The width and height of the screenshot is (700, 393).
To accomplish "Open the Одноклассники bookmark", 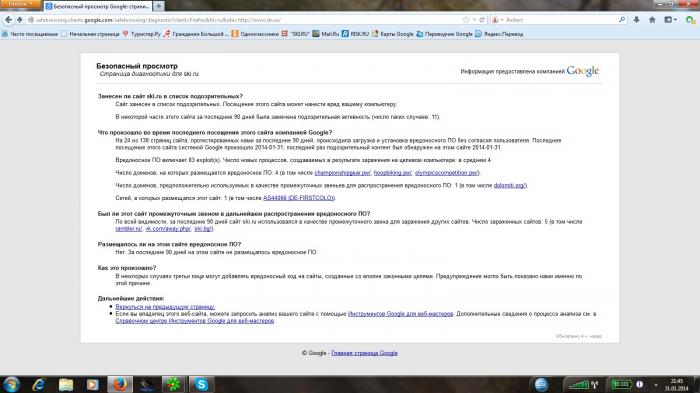I will click(x=255, y=33).
